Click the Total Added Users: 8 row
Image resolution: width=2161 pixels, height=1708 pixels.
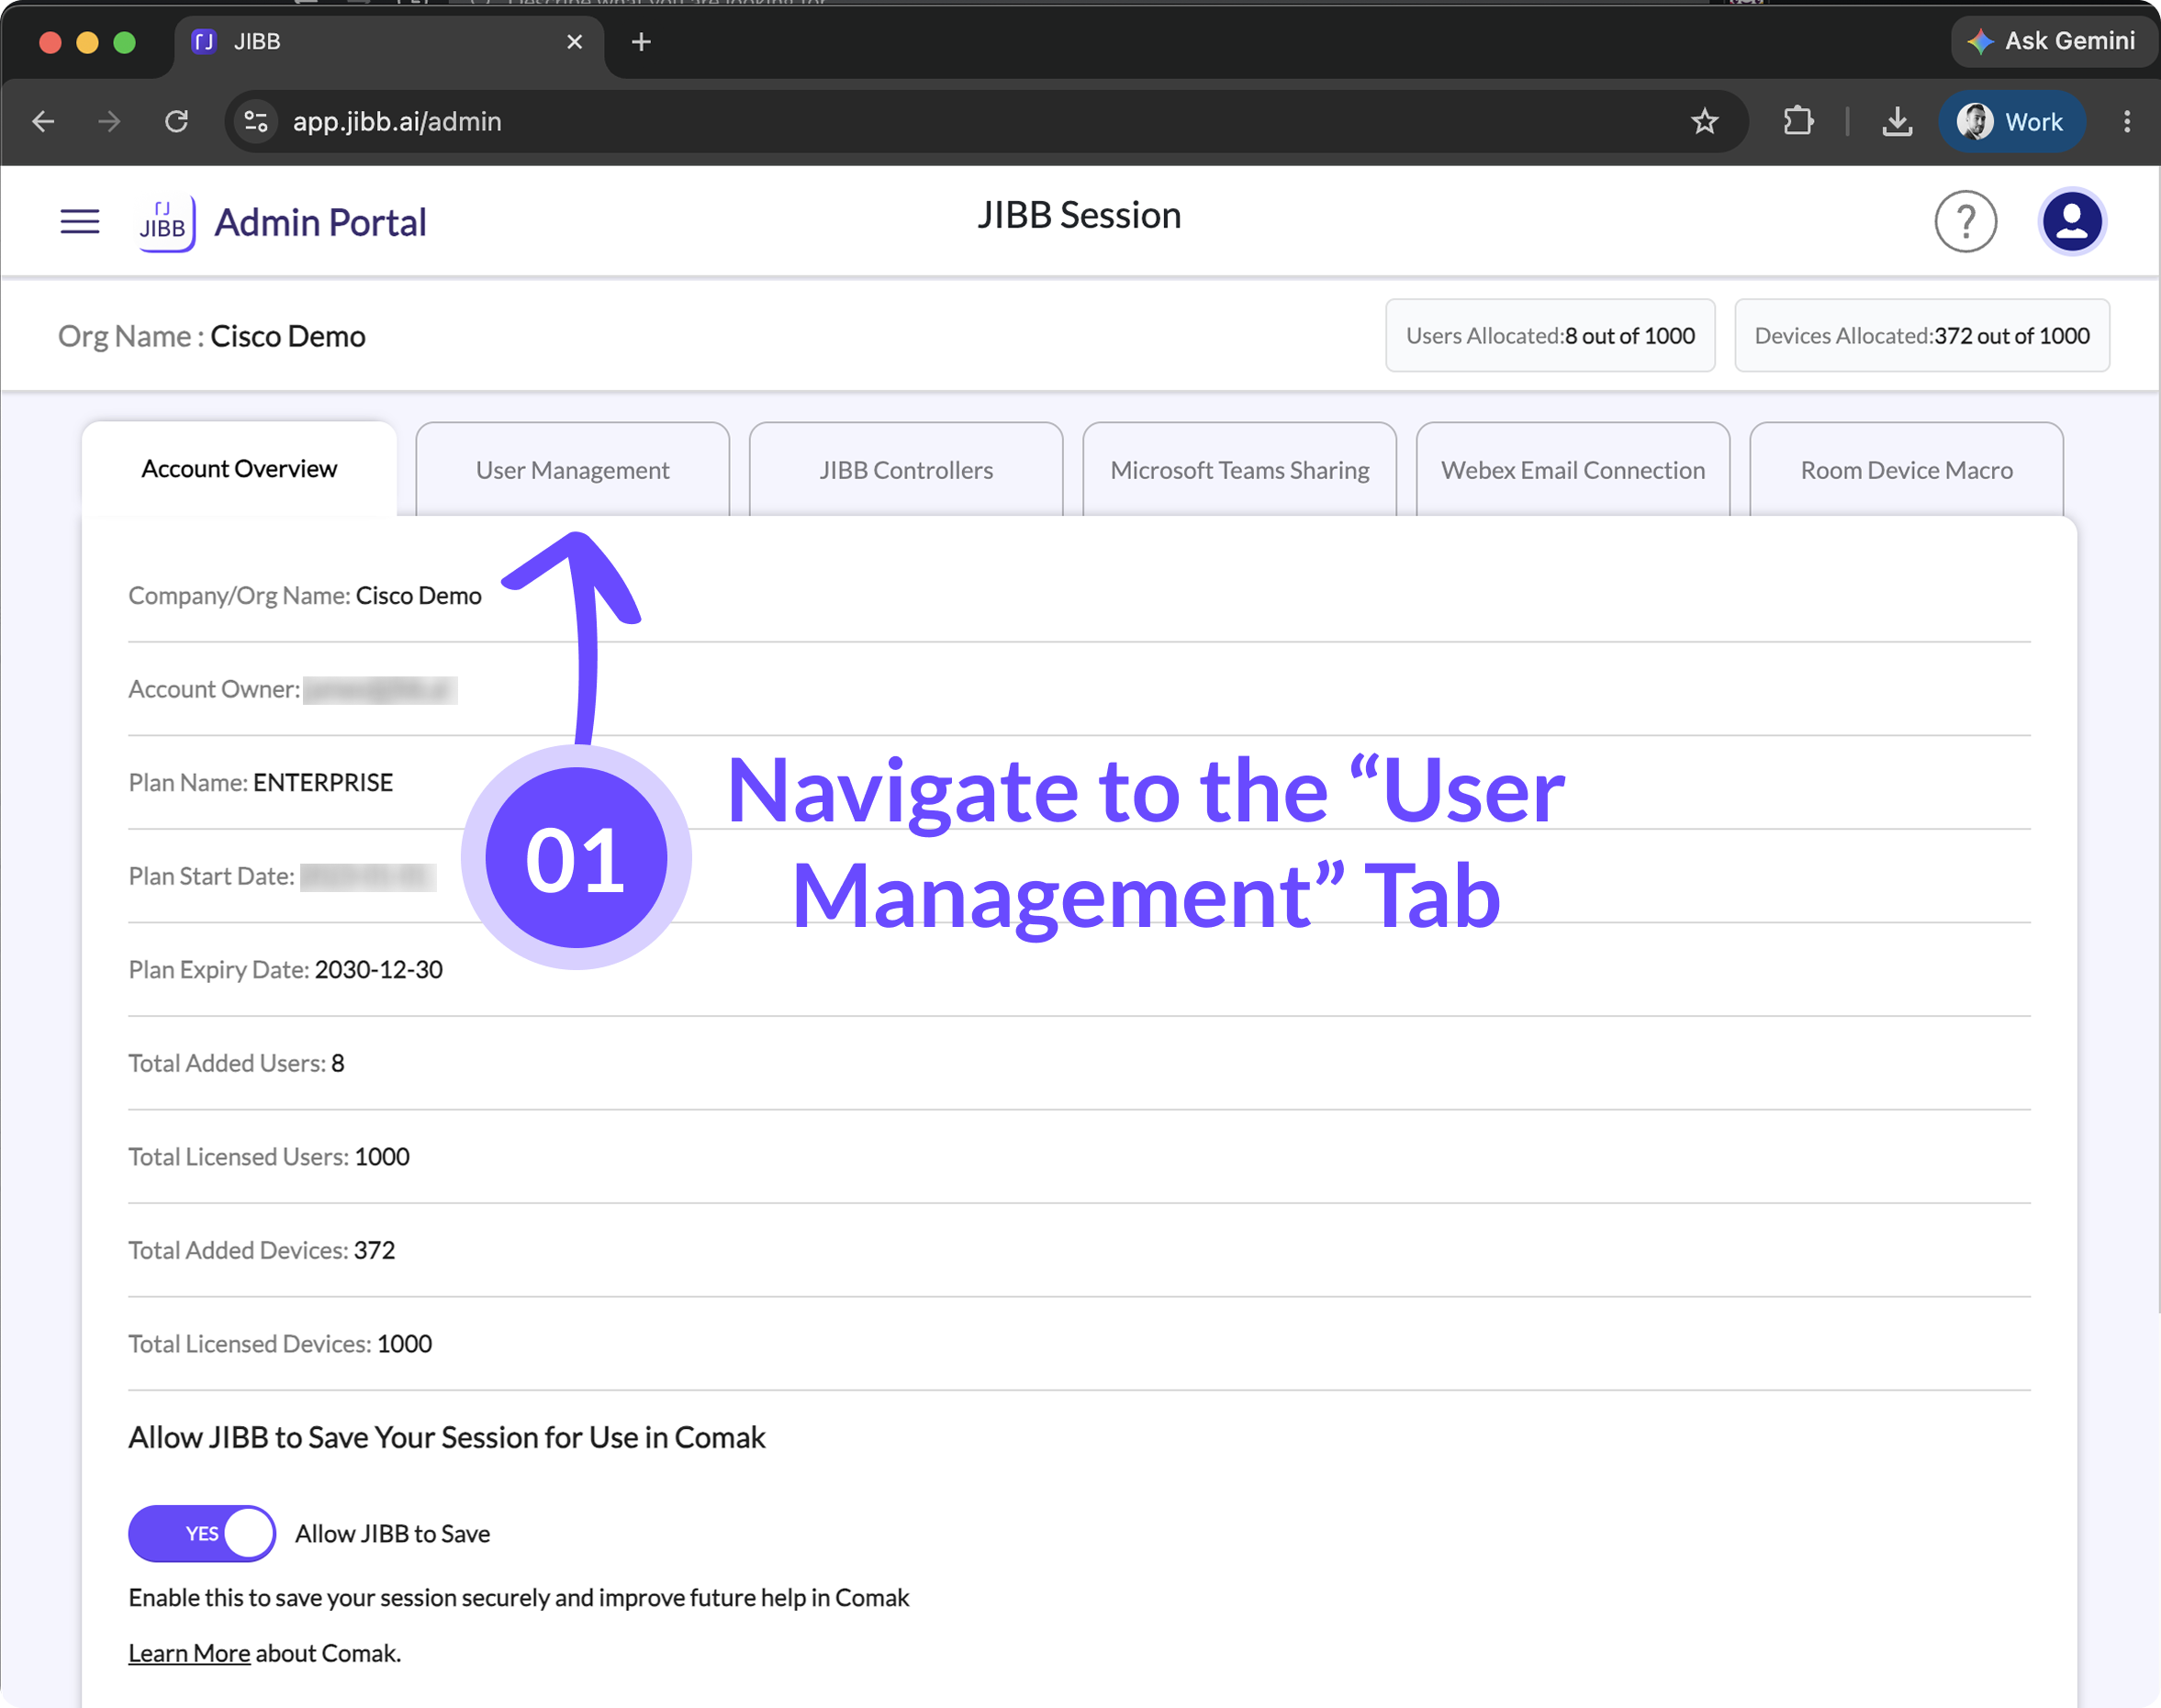coord(1079,1063)
